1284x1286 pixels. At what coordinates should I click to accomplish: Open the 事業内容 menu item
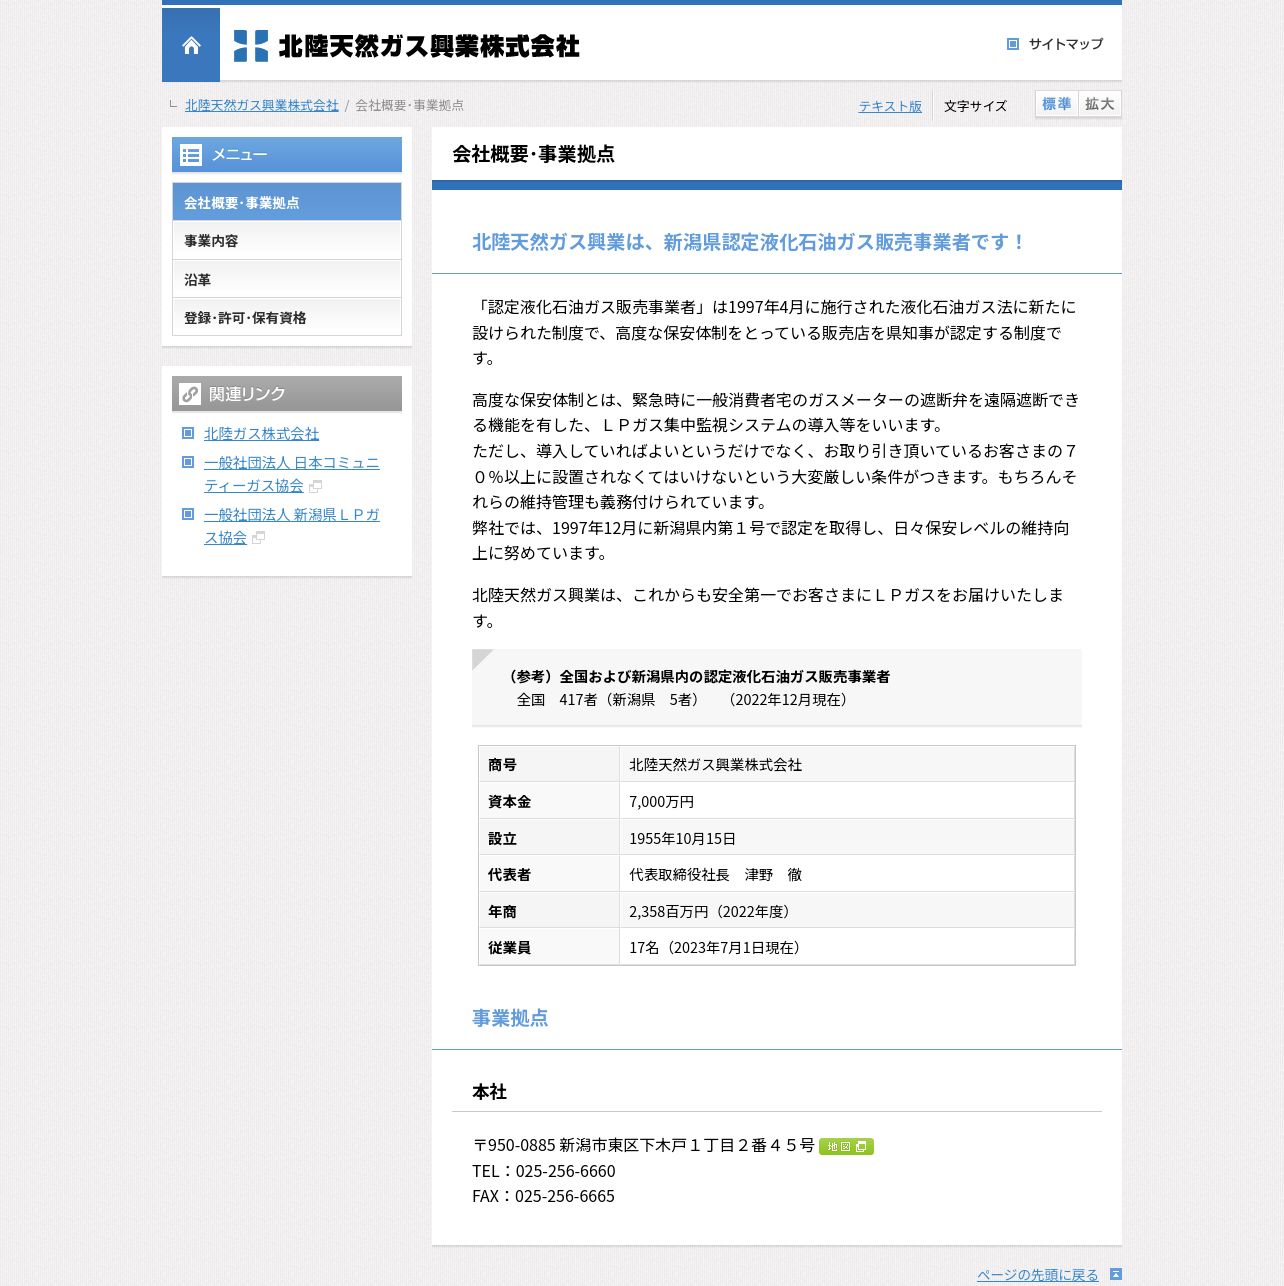pos(287,241)
